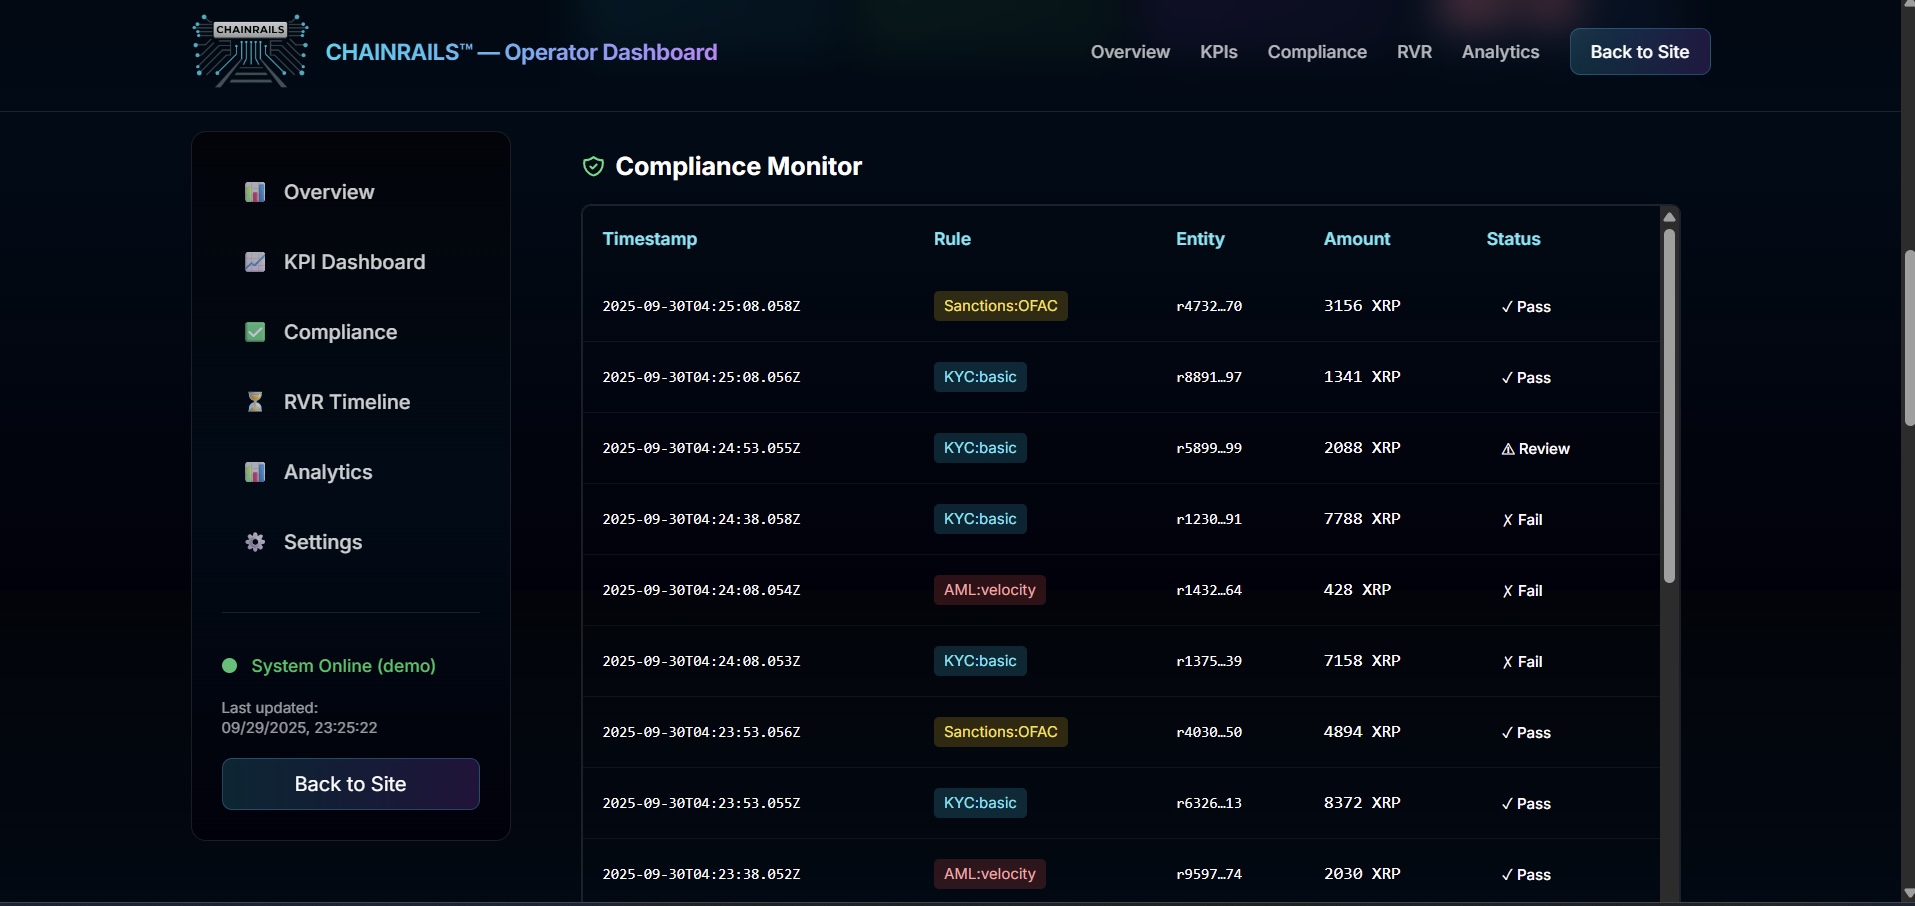1915x906 pixels.
Task: Click the Compliance Monitor shield icon
Action: 593,166
